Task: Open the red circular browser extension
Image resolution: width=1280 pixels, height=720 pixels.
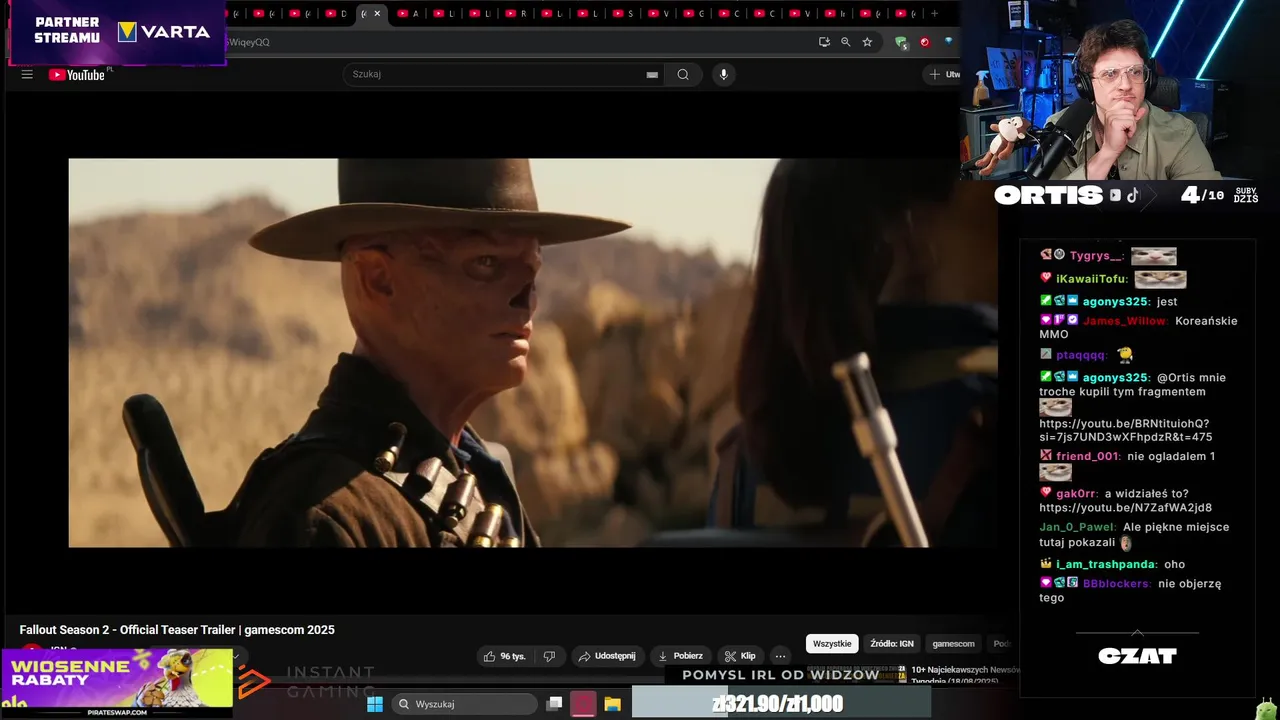Action: (924, 42)
